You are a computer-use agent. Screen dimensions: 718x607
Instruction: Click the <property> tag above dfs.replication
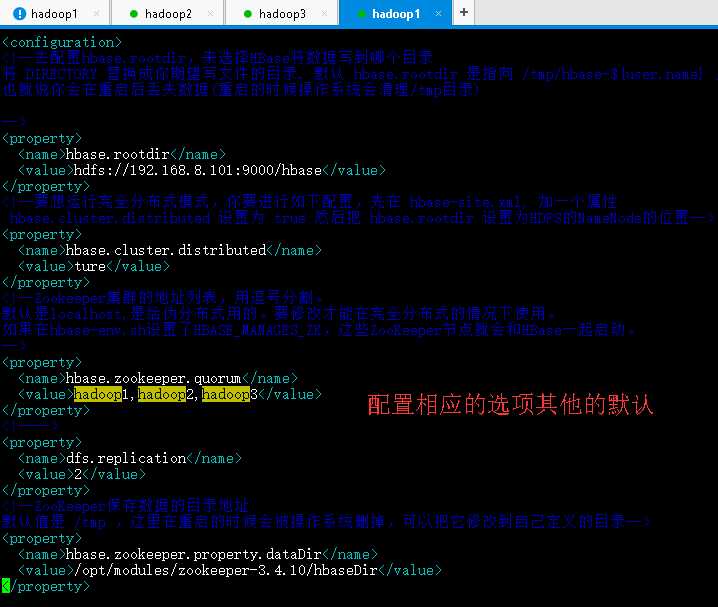(x=42, y=443)
